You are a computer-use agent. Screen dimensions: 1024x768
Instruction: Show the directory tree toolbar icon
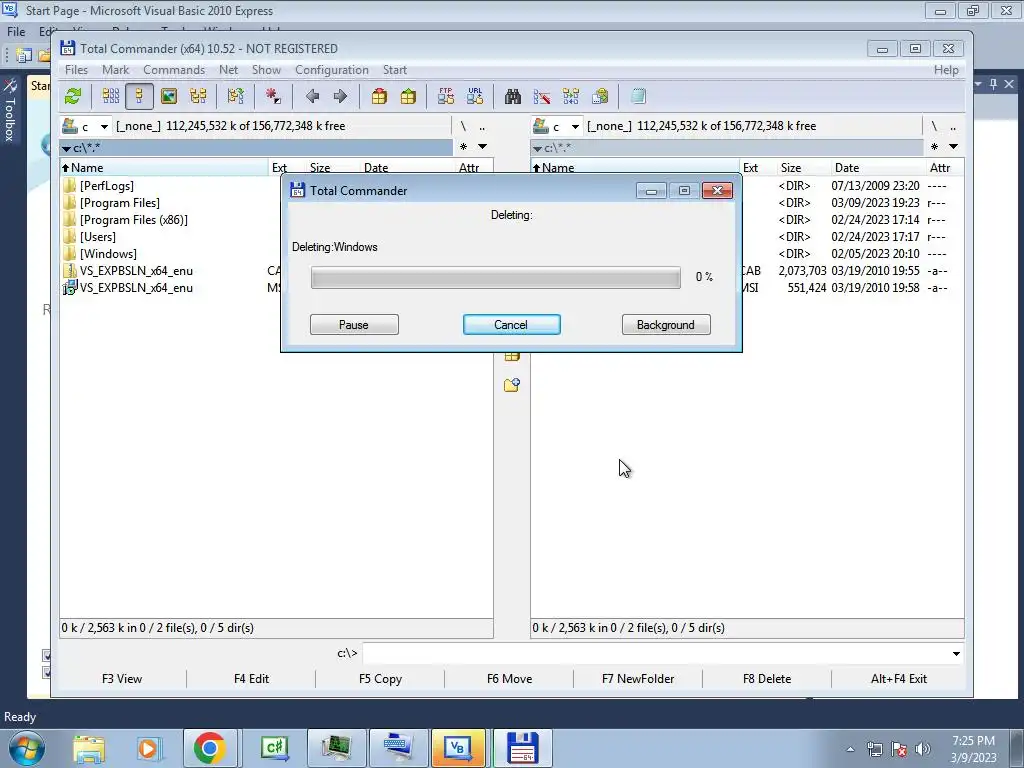pyautogui.click(x=198, y=97)
